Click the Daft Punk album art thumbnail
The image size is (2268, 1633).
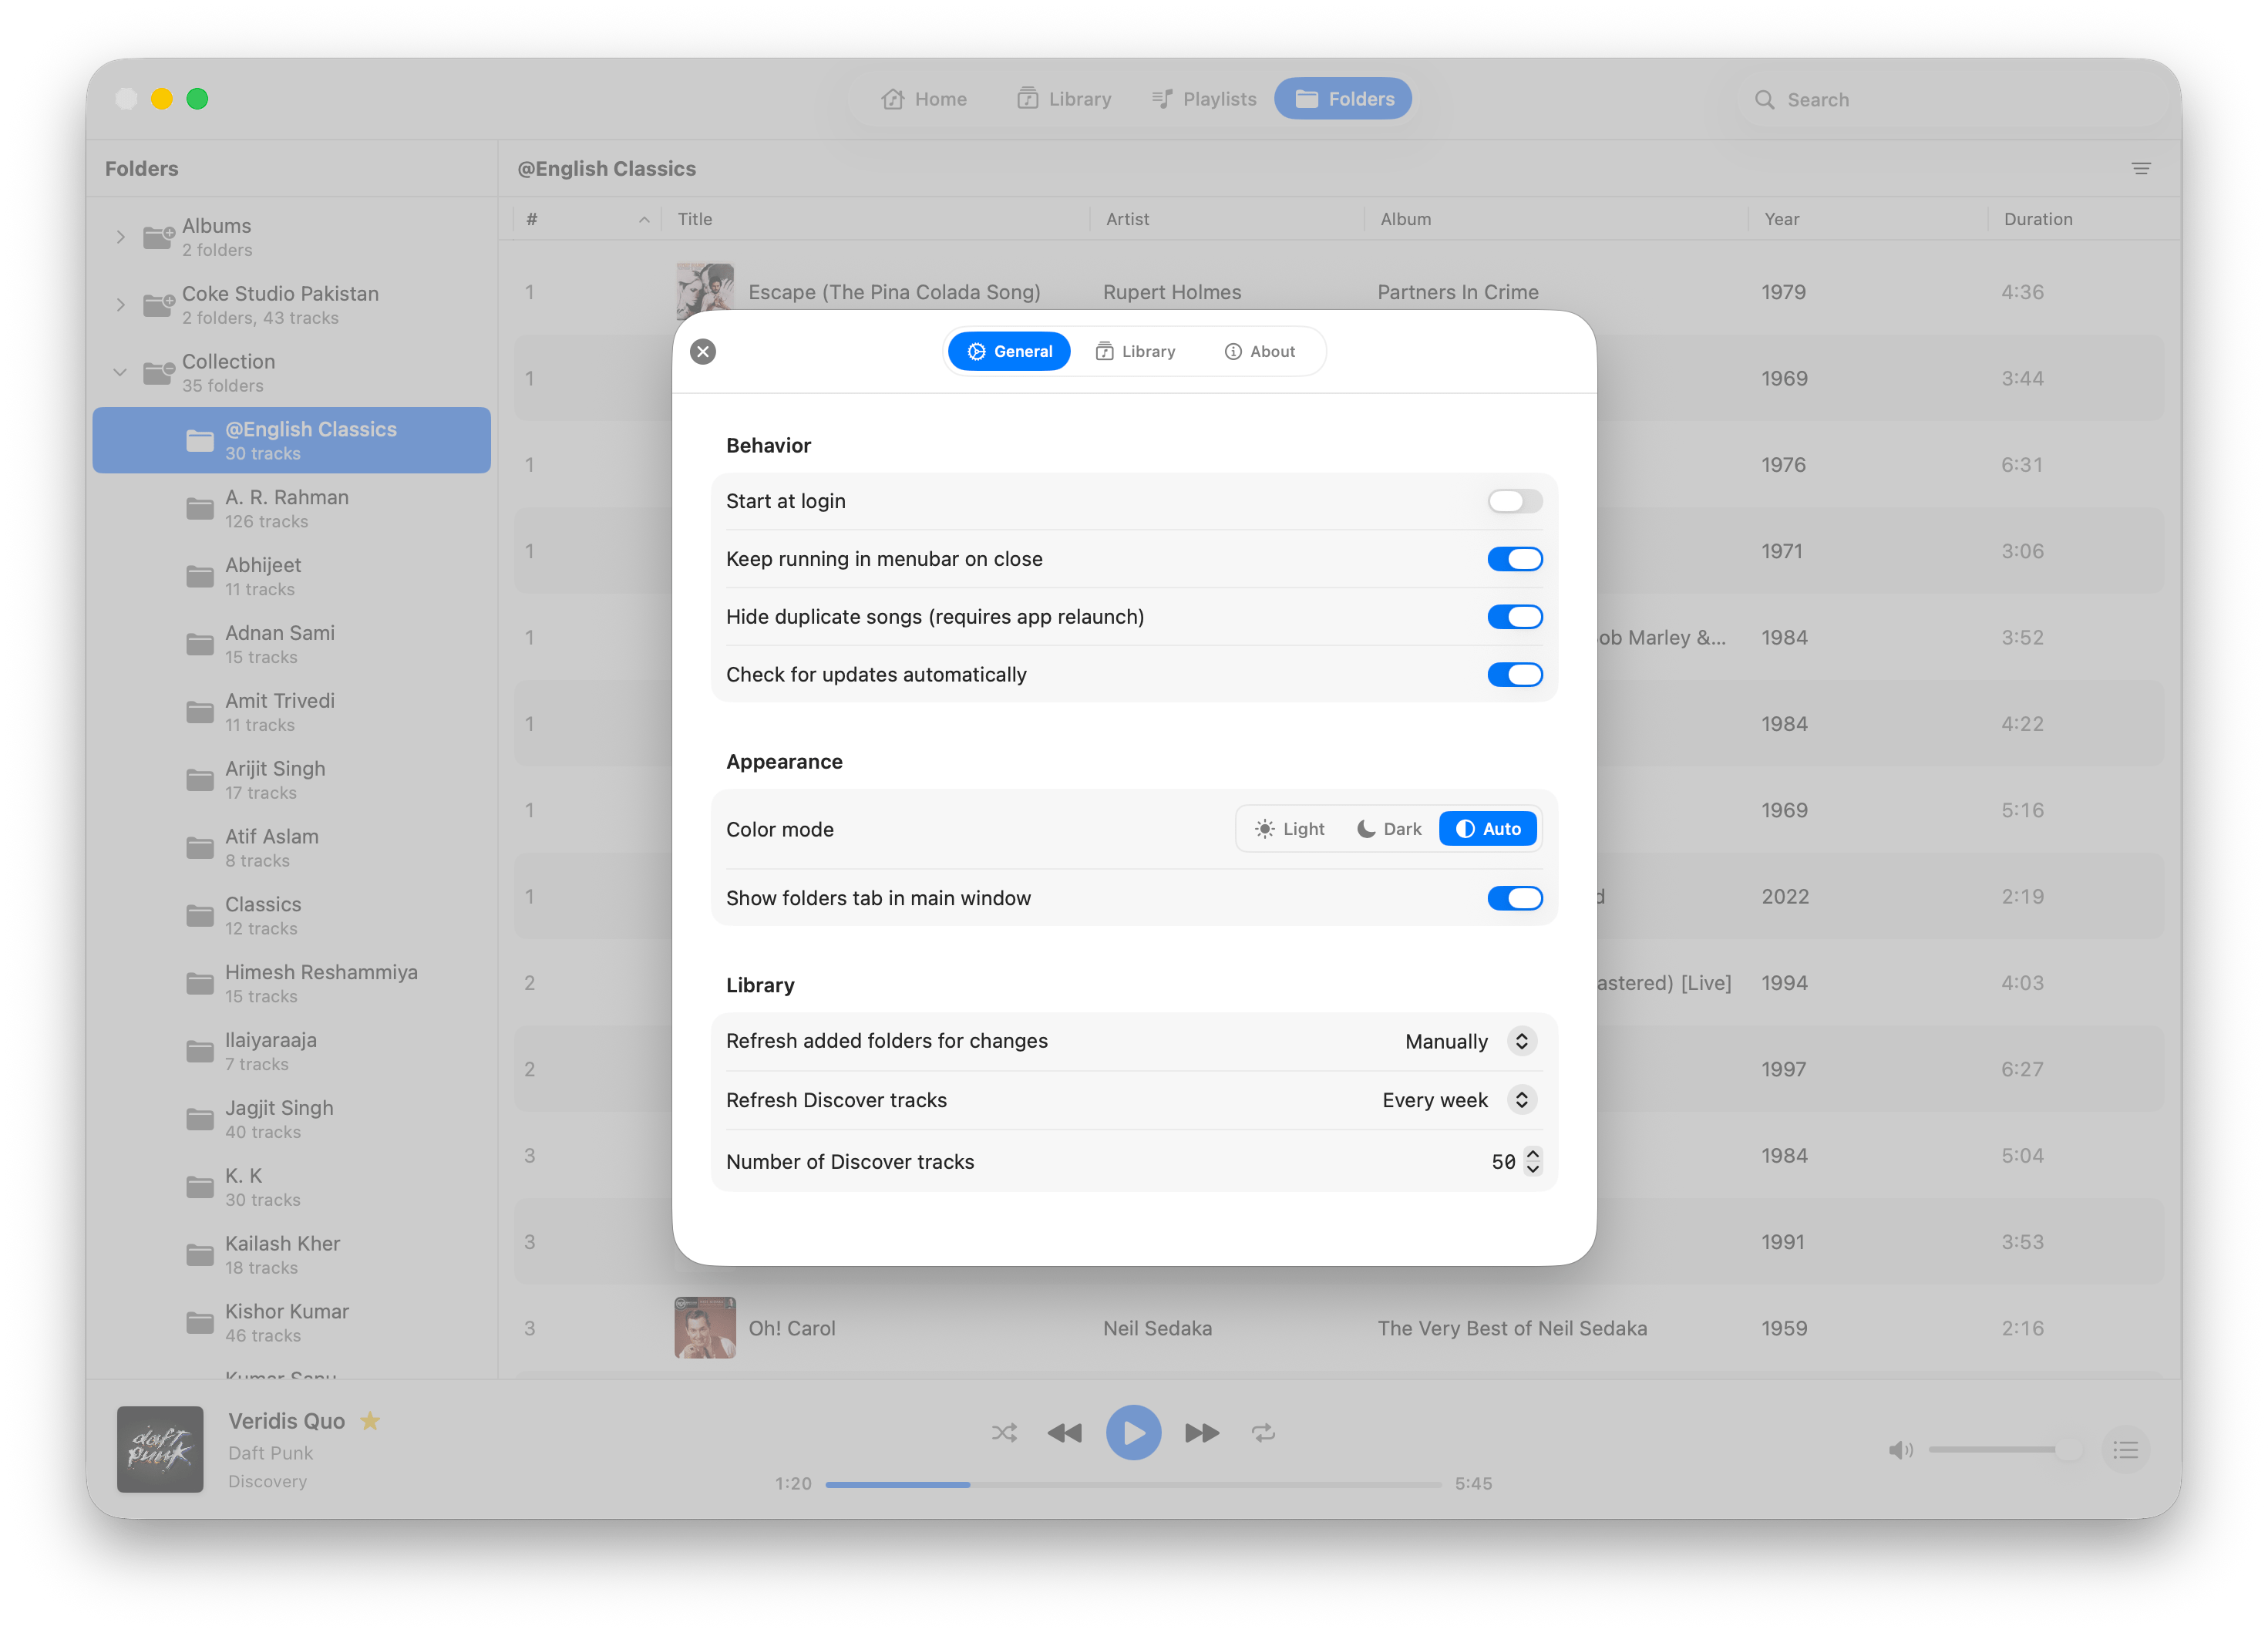coord(160,1449)
